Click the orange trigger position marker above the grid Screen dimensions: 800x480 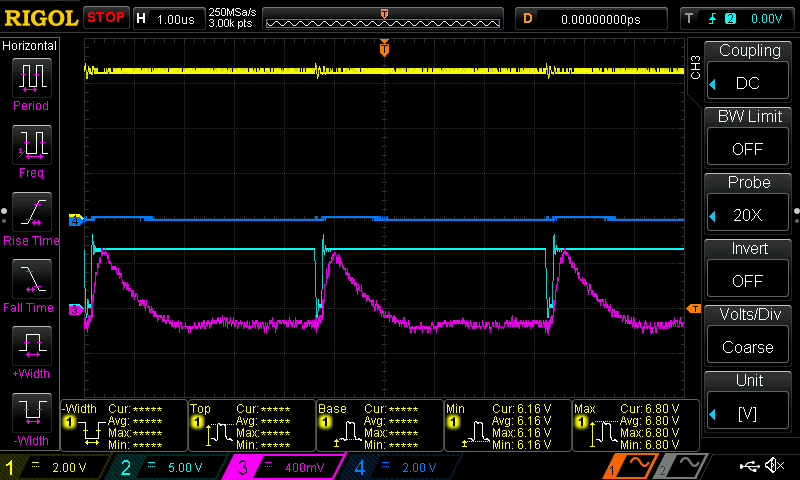point(384,48)
